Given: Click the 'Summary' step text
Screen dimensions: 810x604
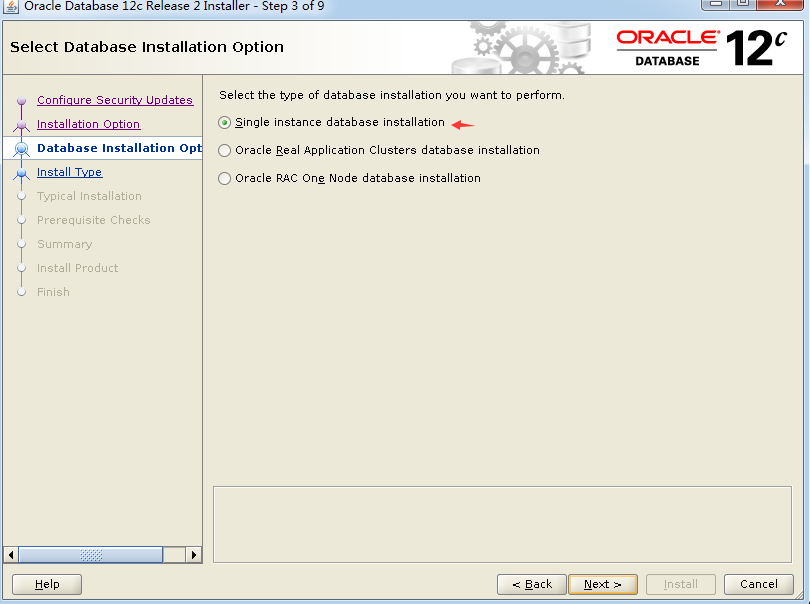Looking at the screenshot, I should (65, 244).
